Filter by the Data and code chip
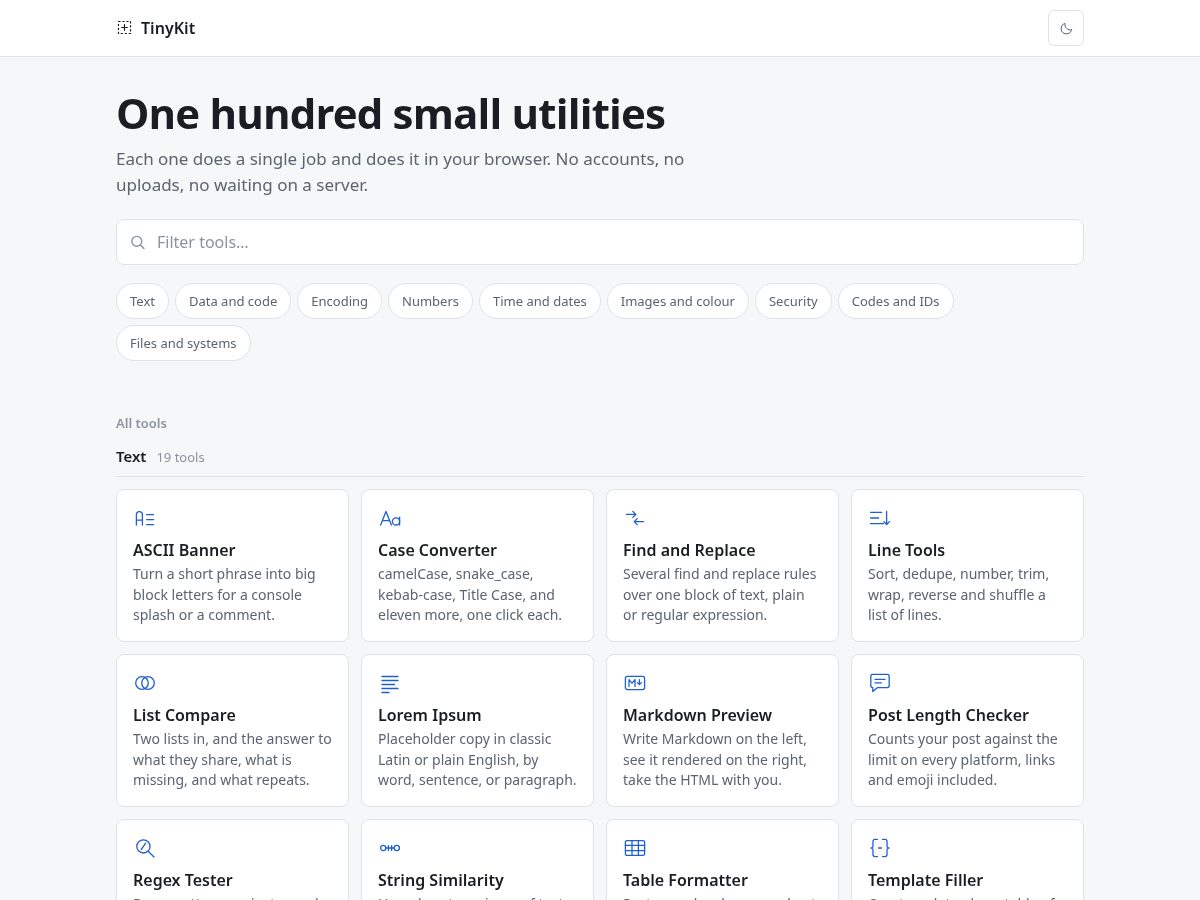The image size is (1200, 900). tap(233, 301)
